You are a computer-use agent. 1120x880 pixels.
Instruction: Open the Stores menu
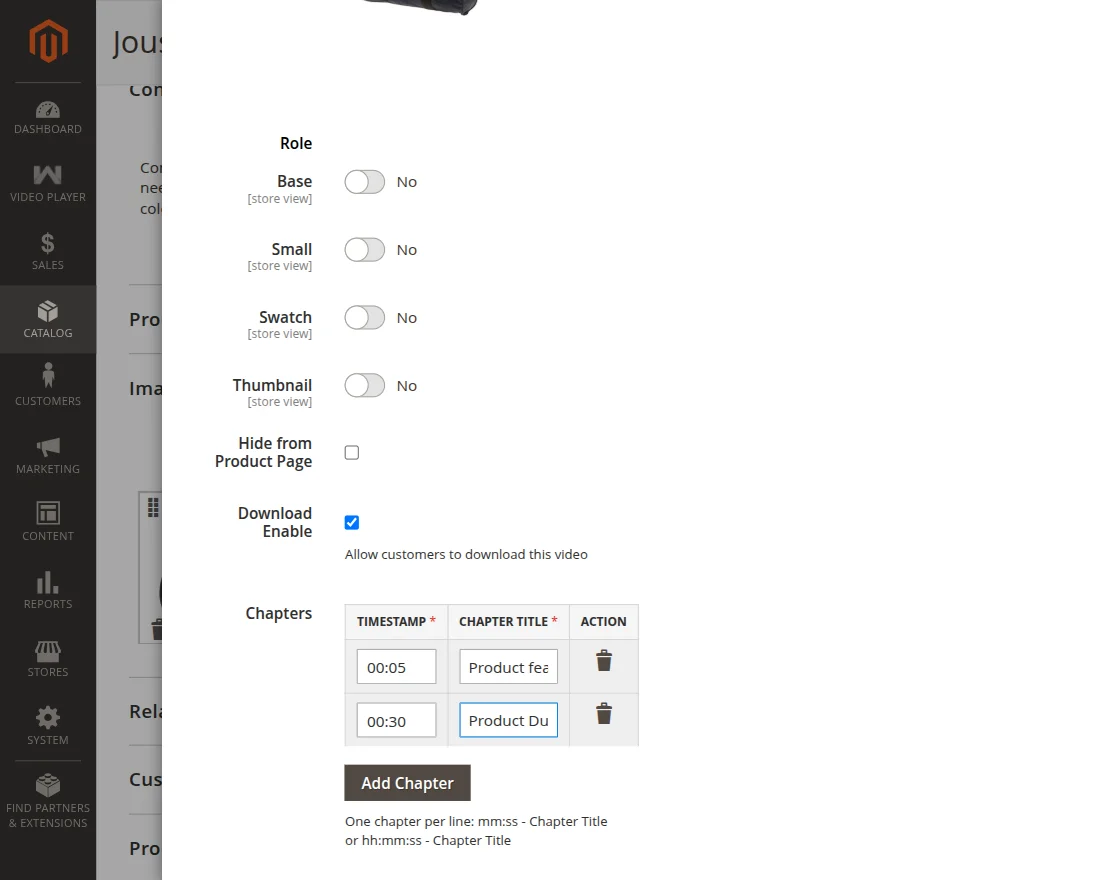click(x=48, y=659)
